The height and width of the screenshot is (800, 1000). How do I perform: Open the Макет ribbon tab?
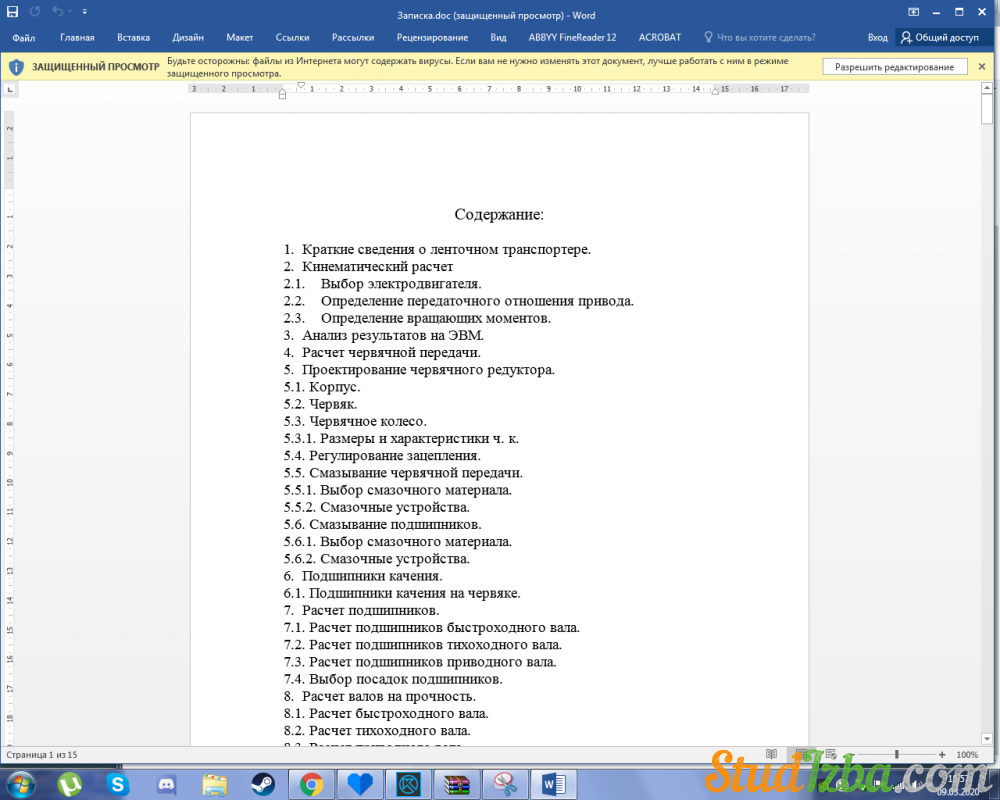[239, 38]
